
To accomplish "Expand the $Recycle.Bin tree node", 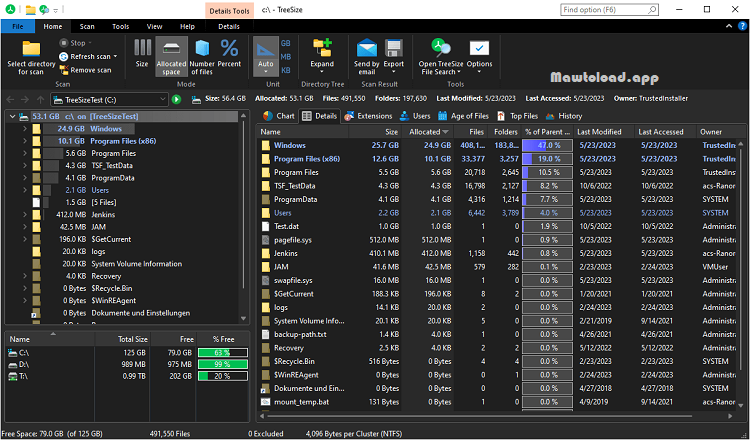I will [24, 288].
